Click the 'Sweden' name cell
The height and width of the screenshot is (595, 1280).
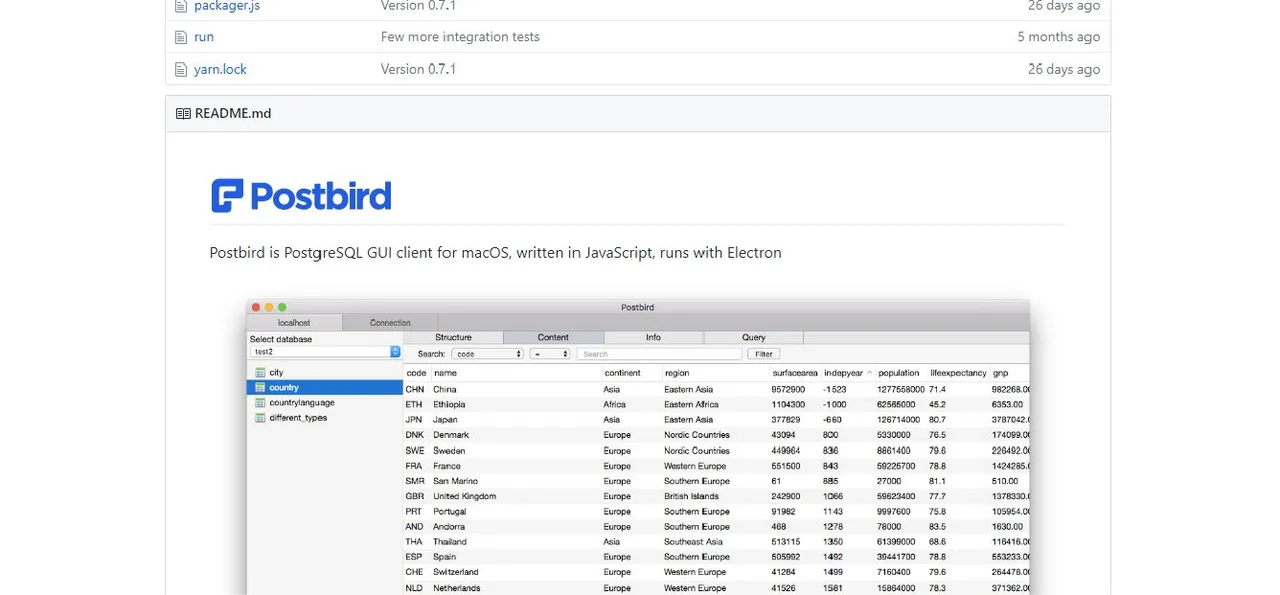tap(449, 450)
